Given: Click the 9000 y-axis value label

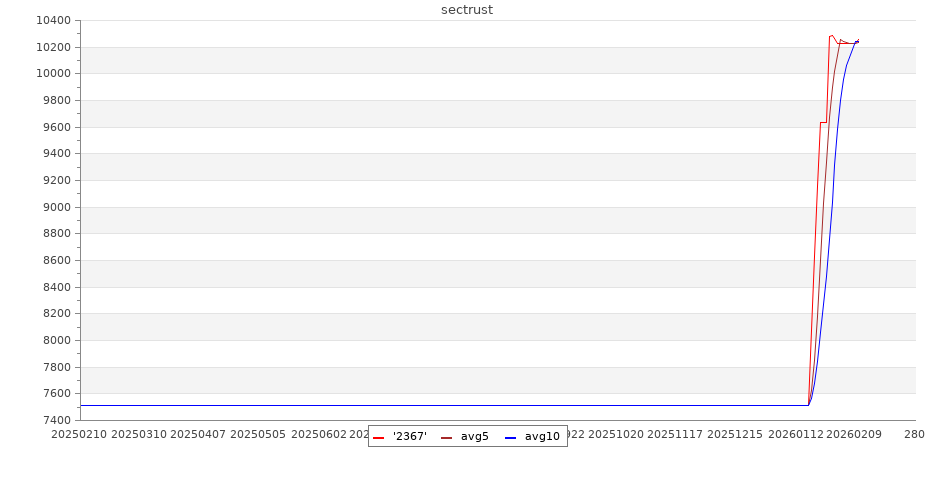Looking at the screenshot, I should (x=55, y=207).
